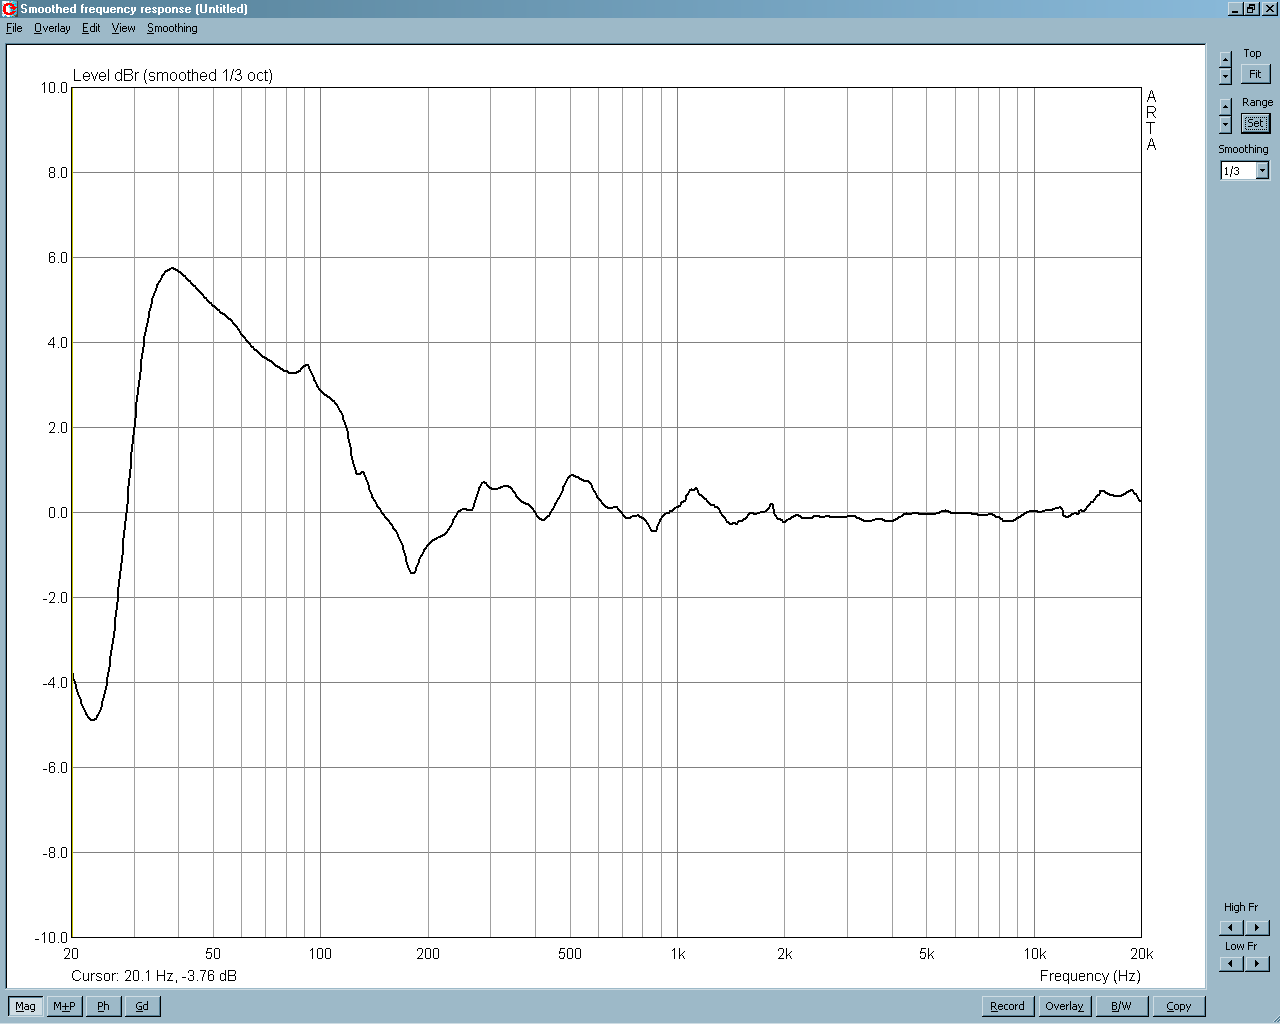Click the 0.0 level axis label

pos(58,513)
